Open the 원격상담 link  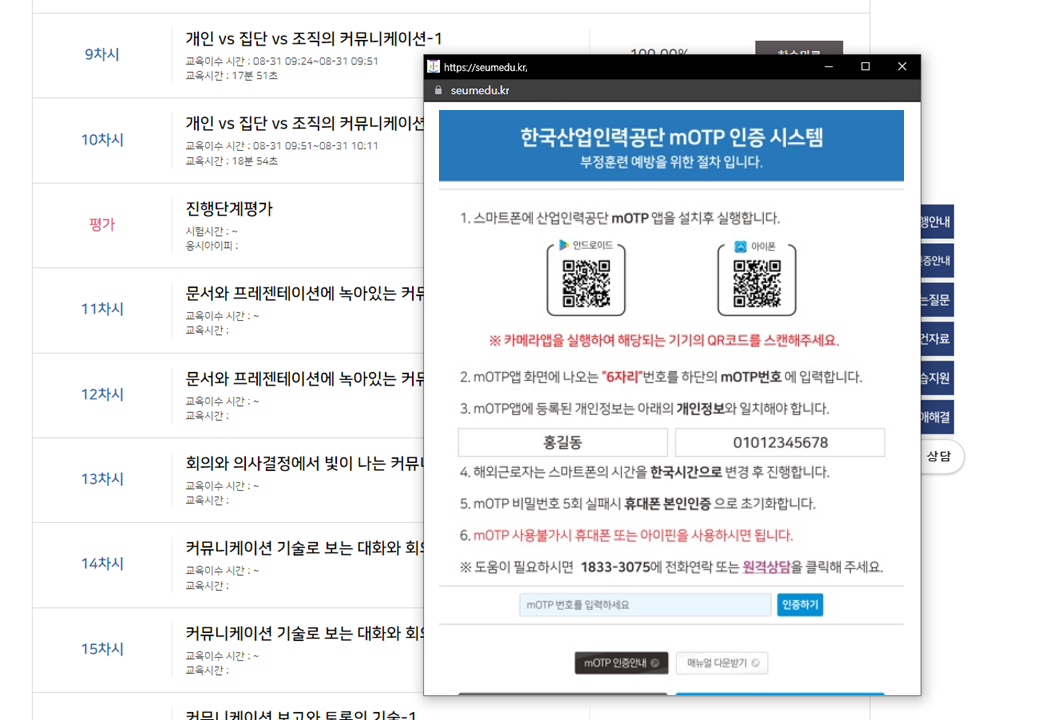click(x=766, y=567)
